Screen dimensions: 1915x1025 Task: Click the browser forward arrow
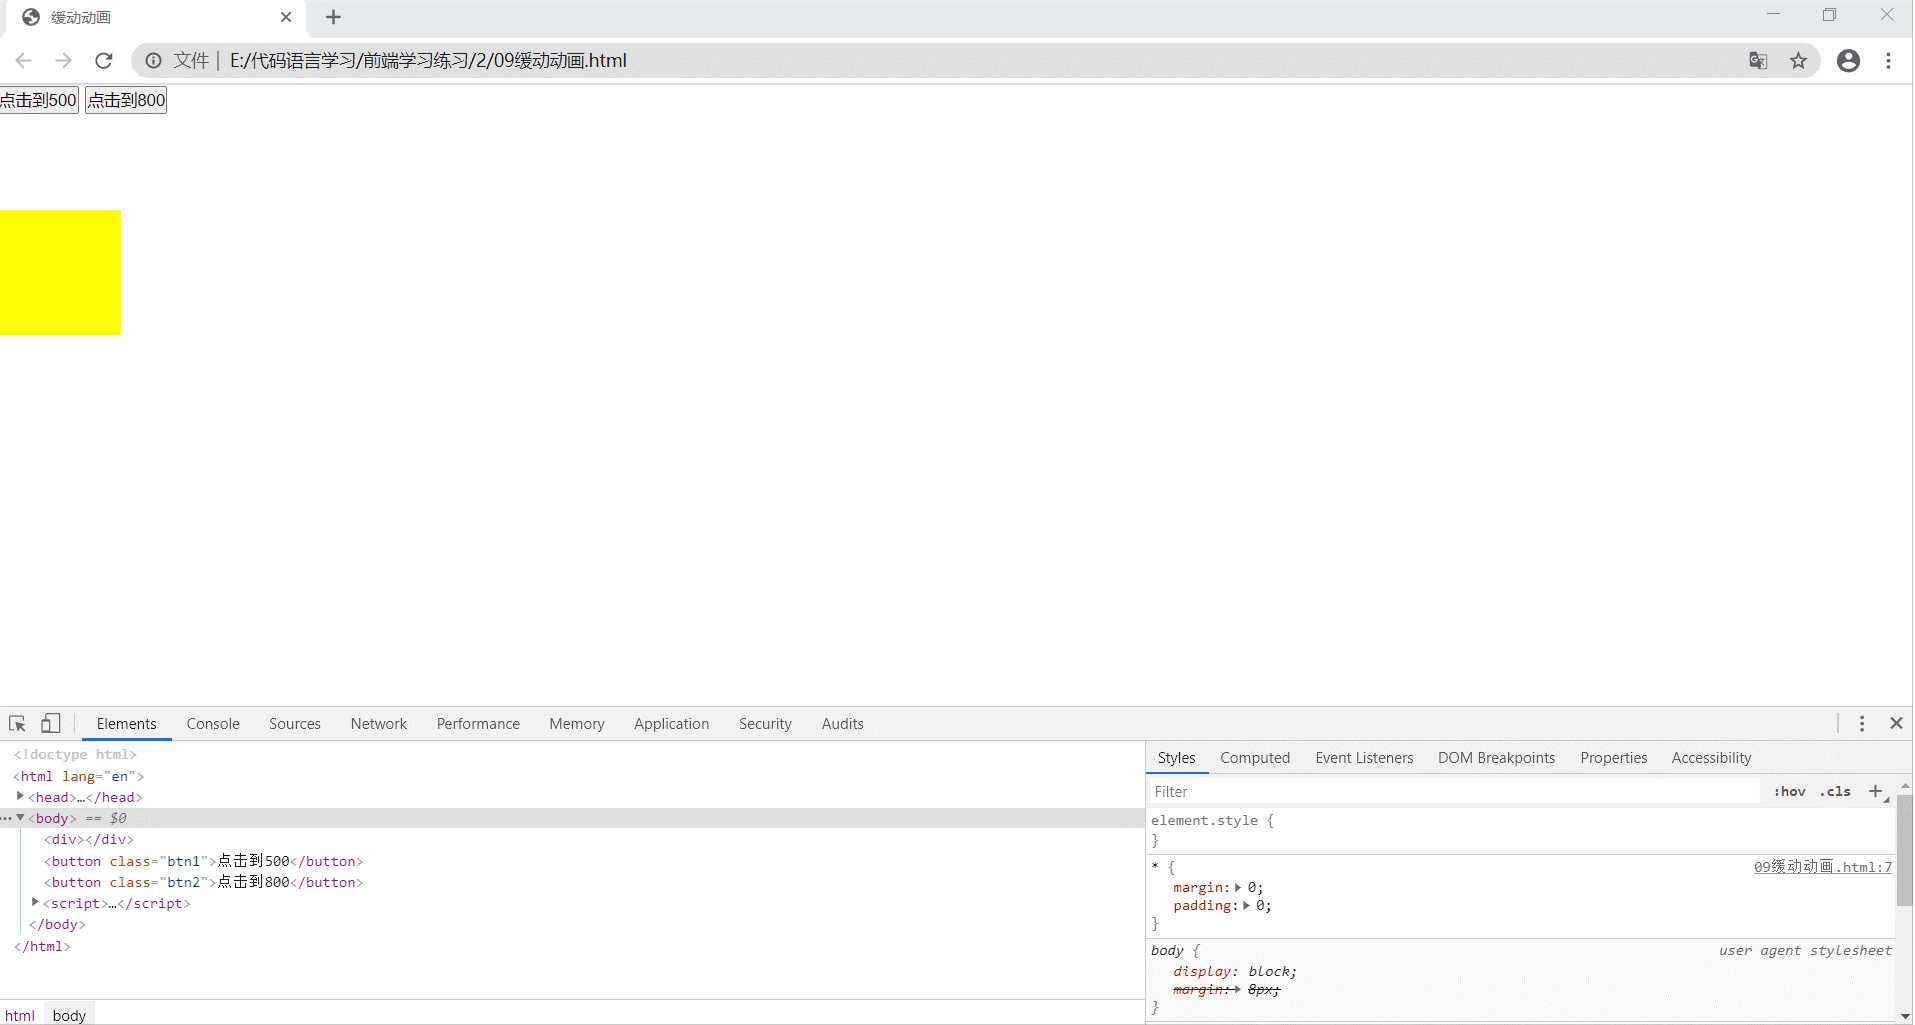point(64,61)
